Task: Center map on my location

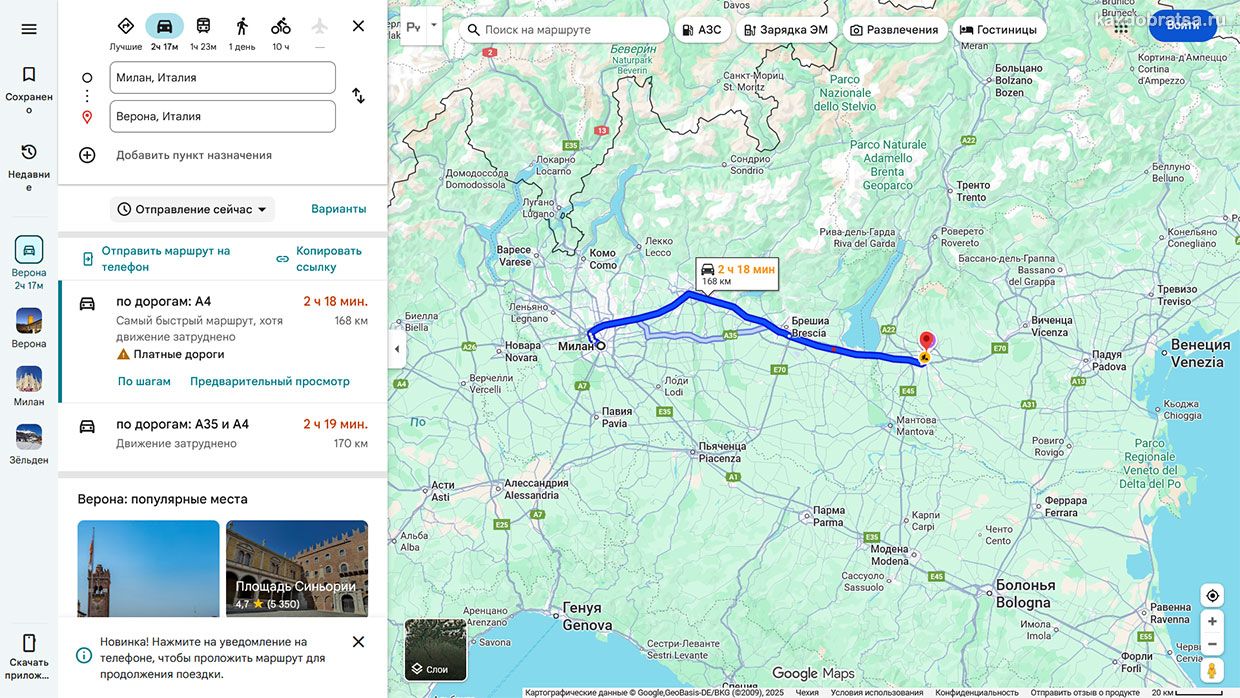Action: 1212,596
